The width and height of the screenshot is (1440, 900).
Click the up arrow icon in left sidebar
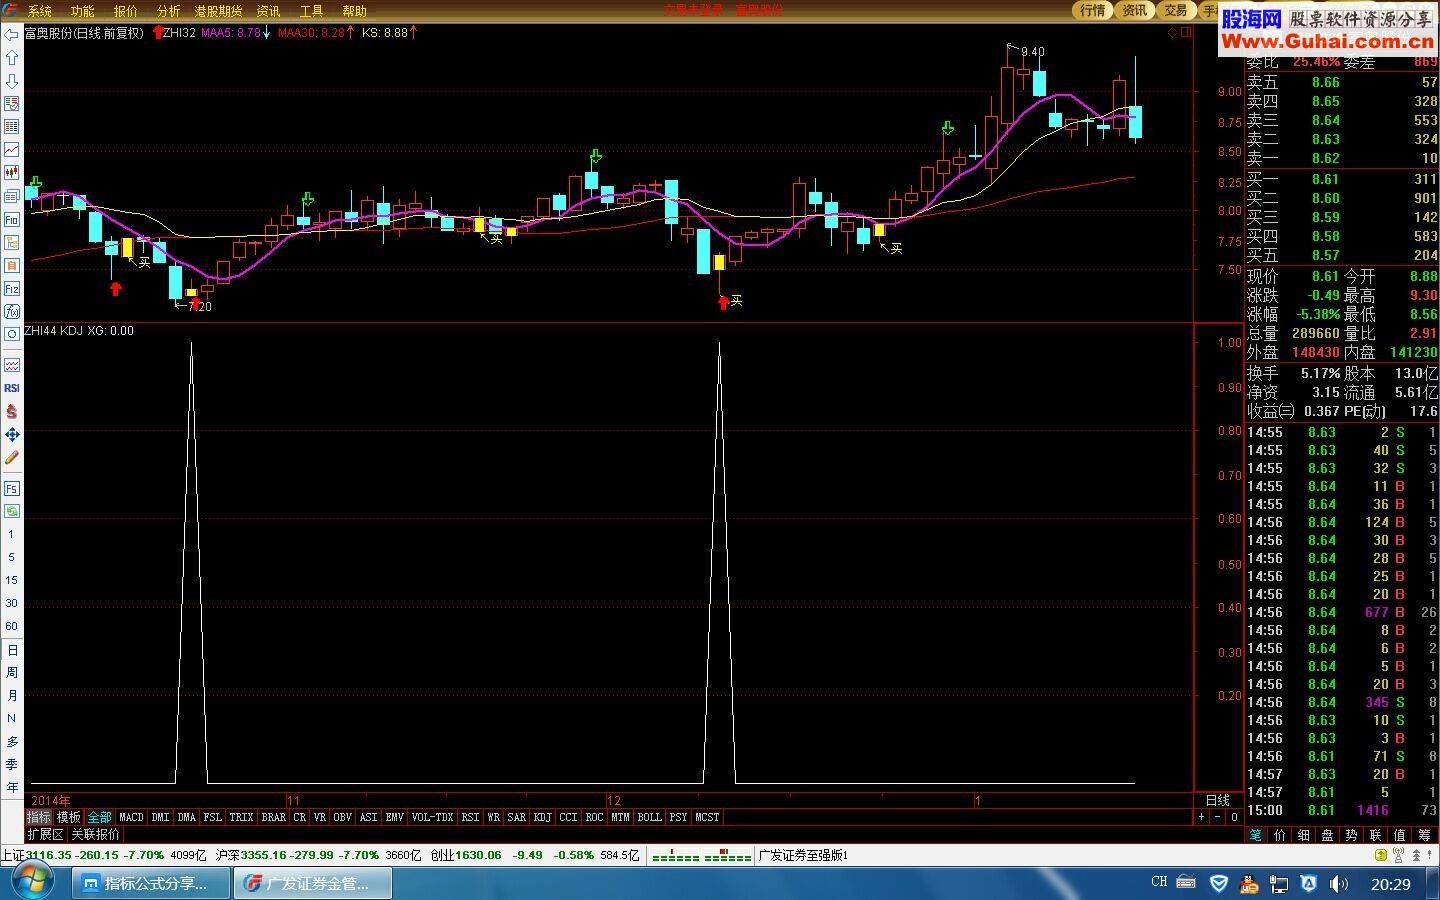(12, 58)
